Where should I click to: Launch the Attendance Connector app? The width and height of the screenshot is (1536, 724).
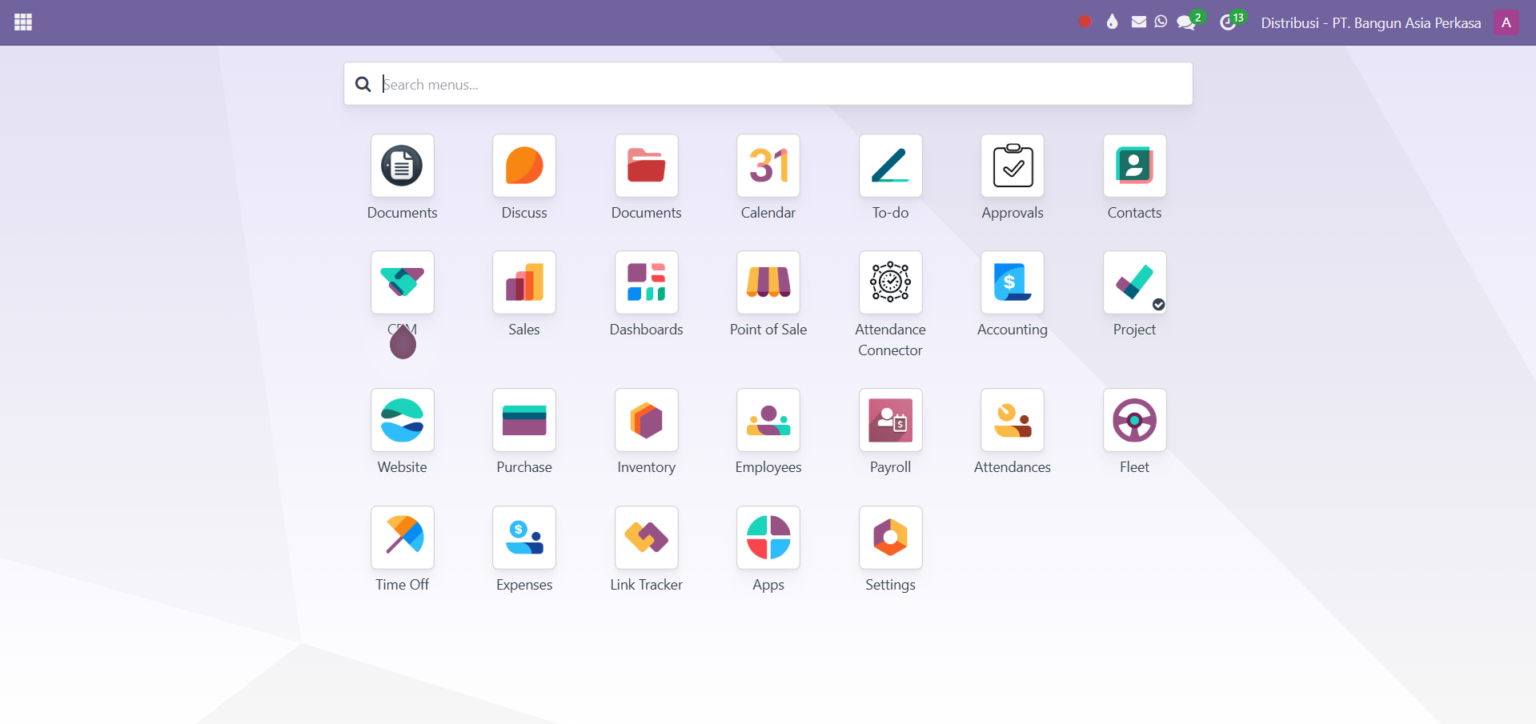tap(890, 283)
